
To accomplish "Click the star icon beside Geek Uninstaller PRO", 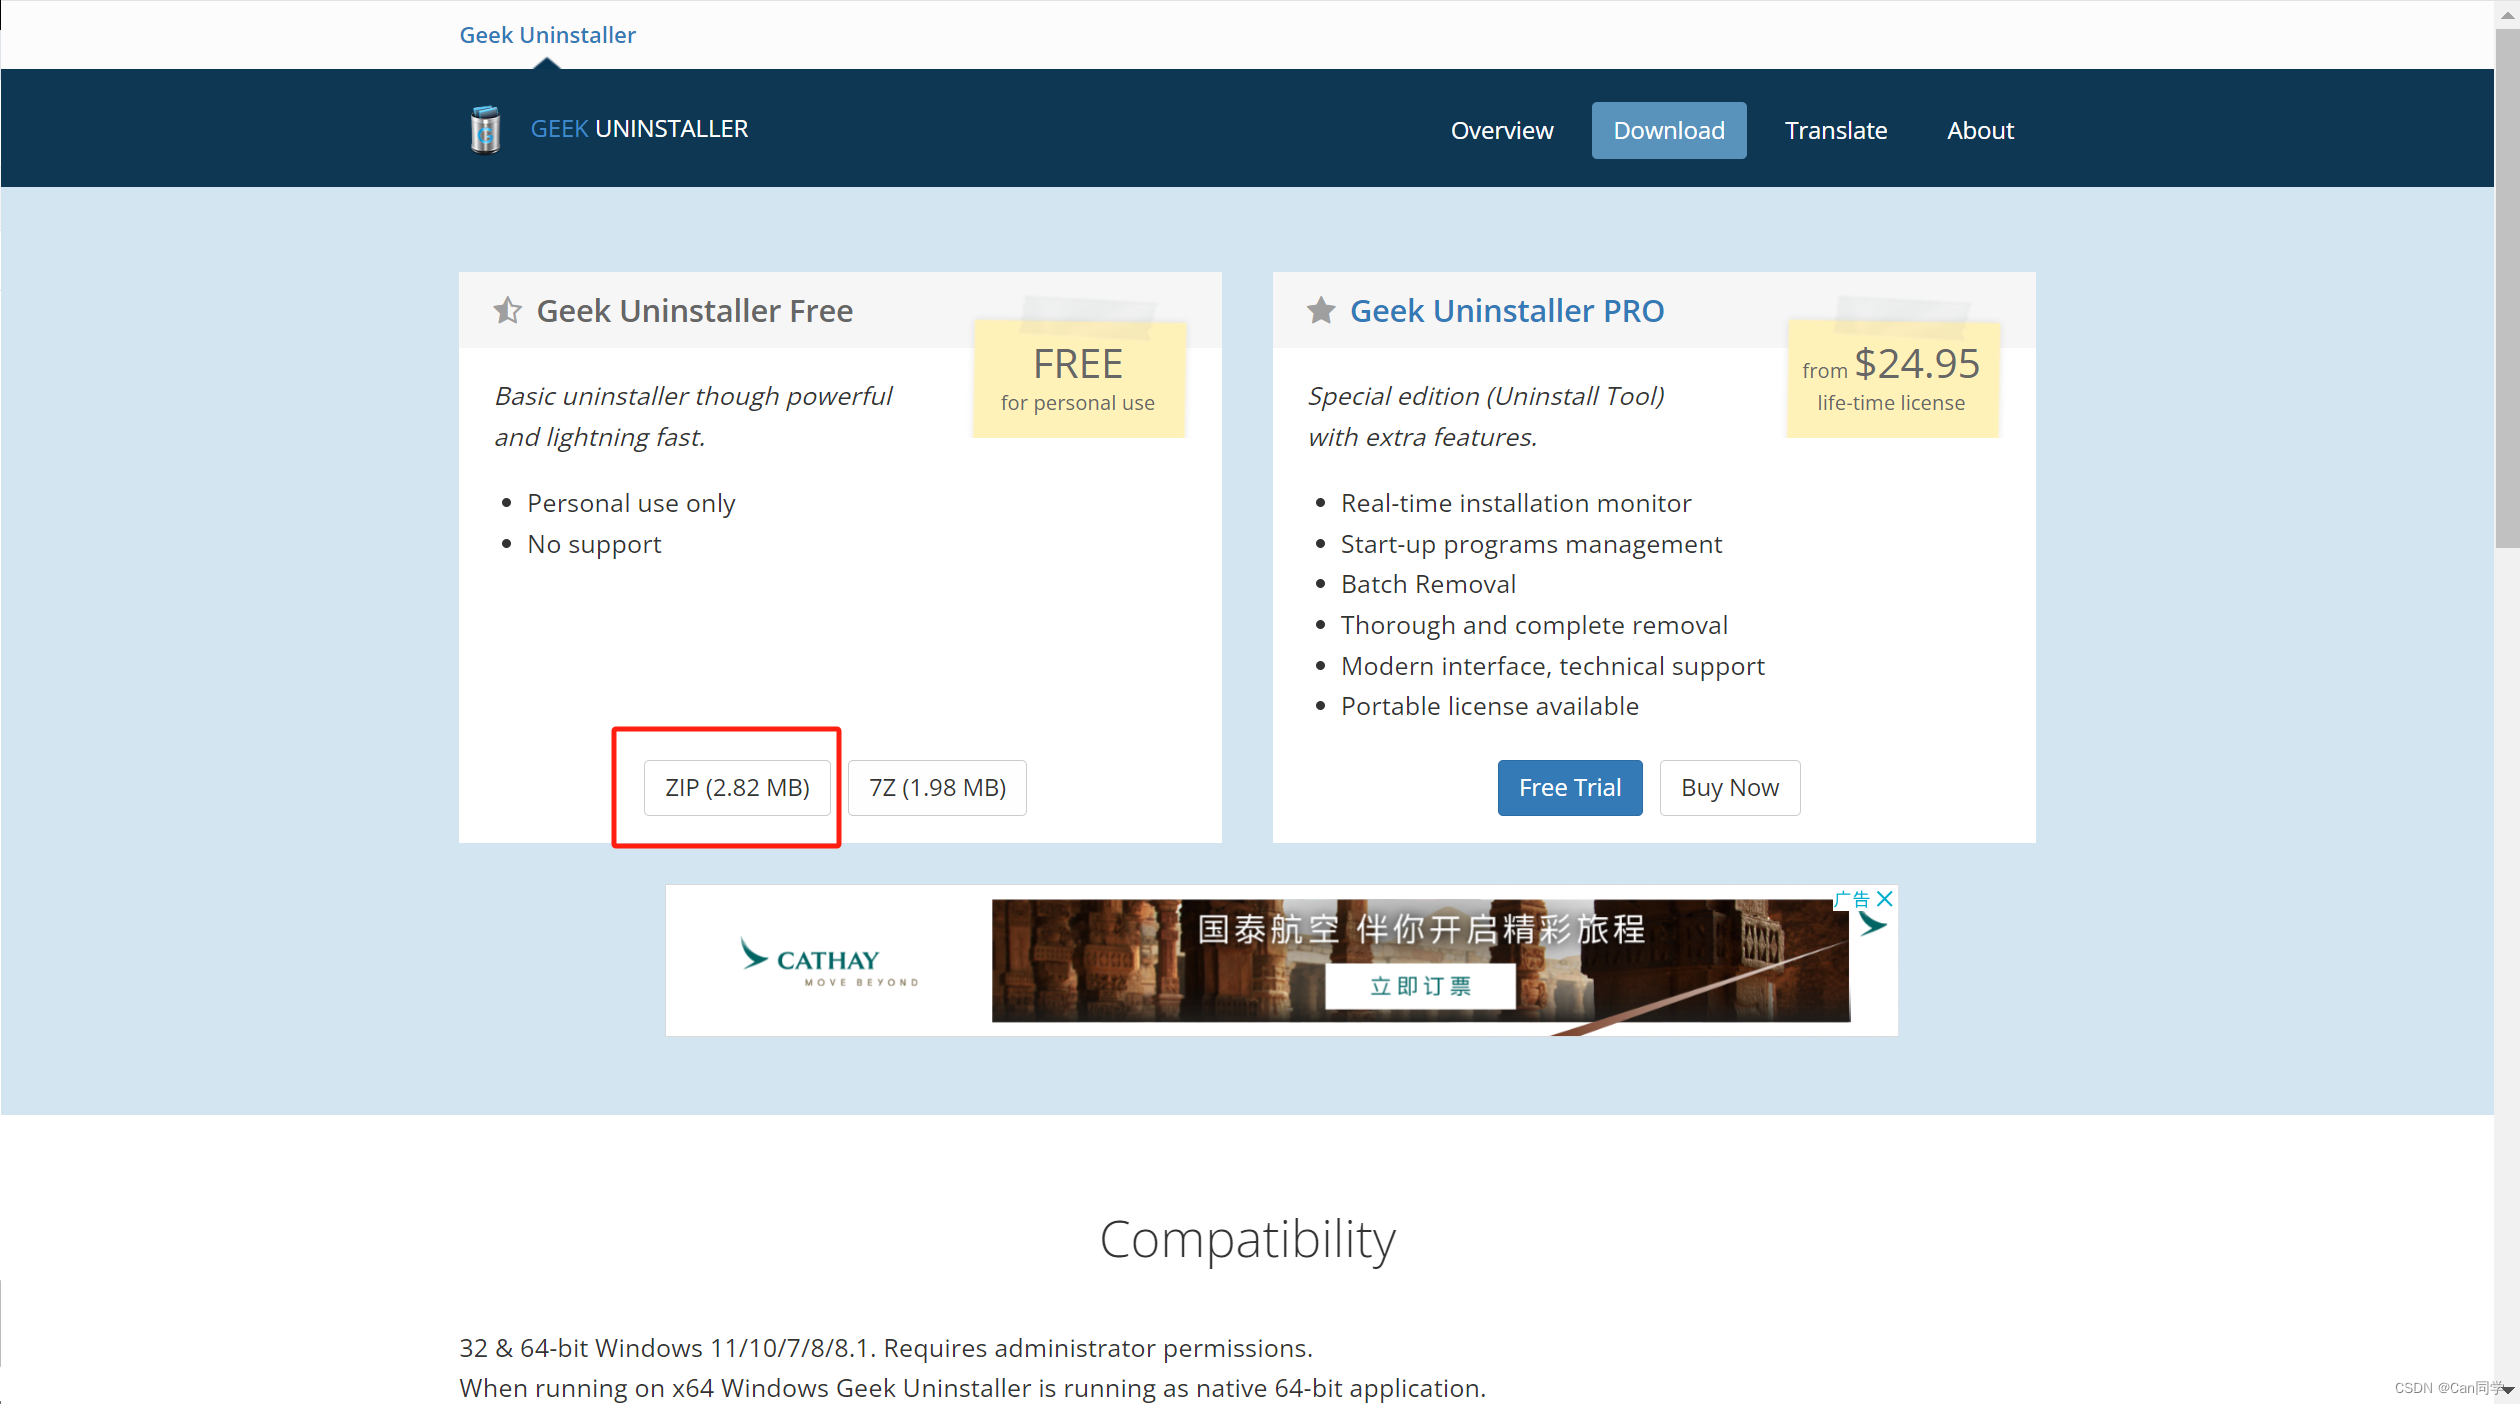I will pyautogui.click(x=1321, y=311).
